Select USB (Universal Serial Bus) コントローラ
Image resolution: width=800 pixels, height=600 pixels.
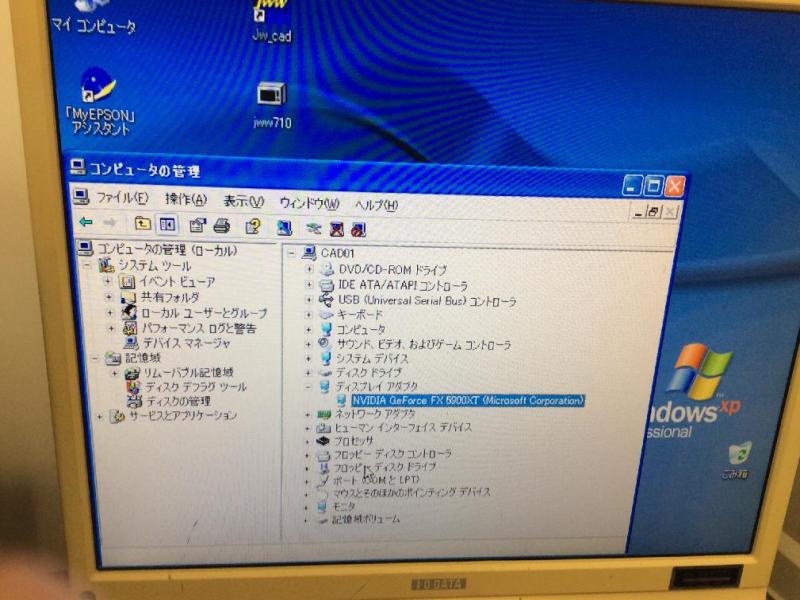427,301
